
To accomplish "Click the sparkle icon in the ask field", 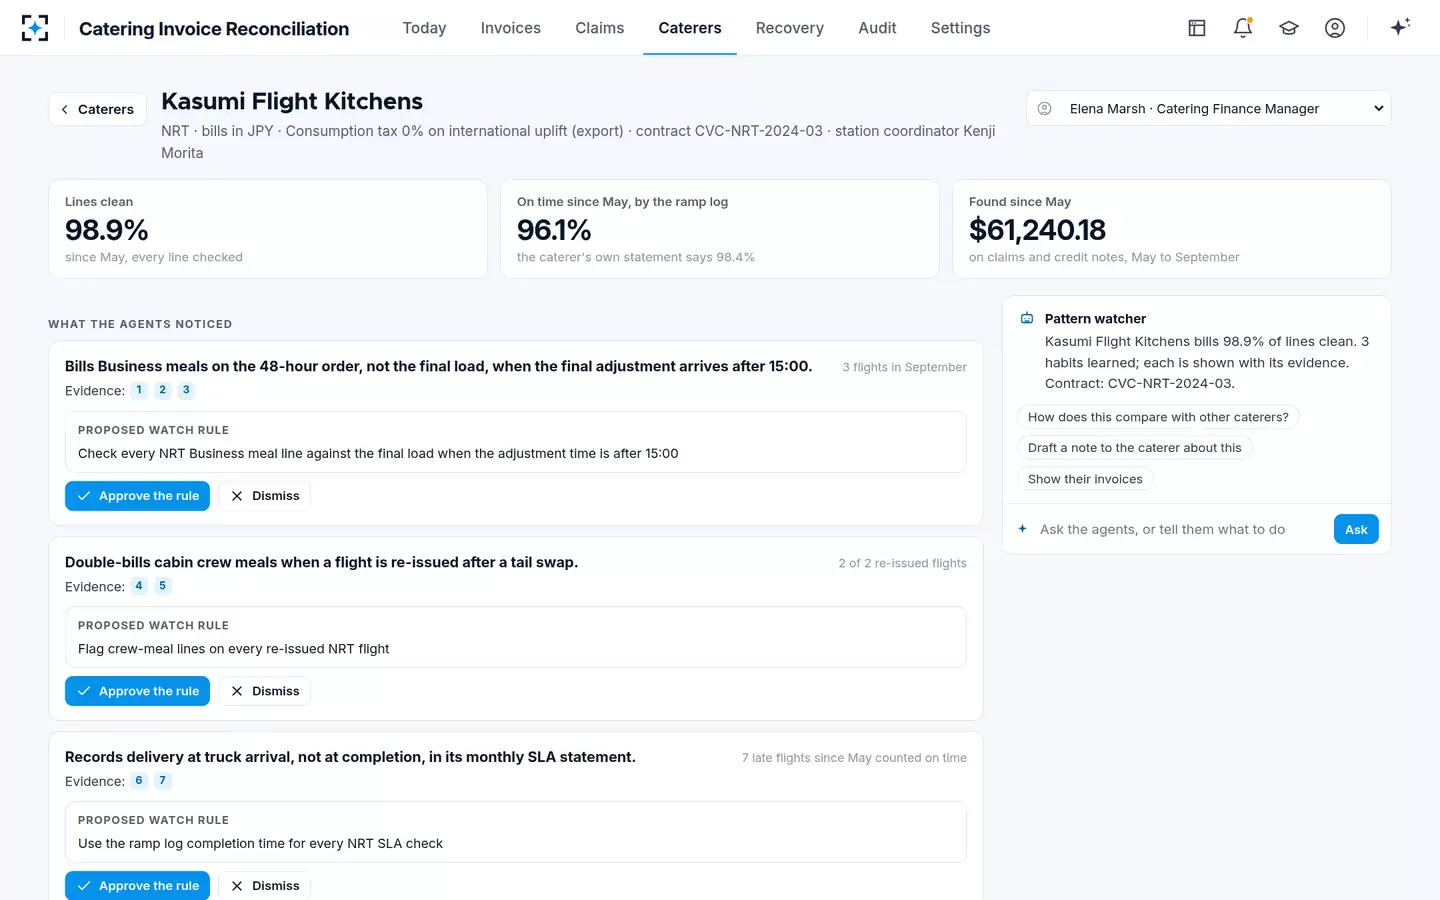I will coord(1022,529).
